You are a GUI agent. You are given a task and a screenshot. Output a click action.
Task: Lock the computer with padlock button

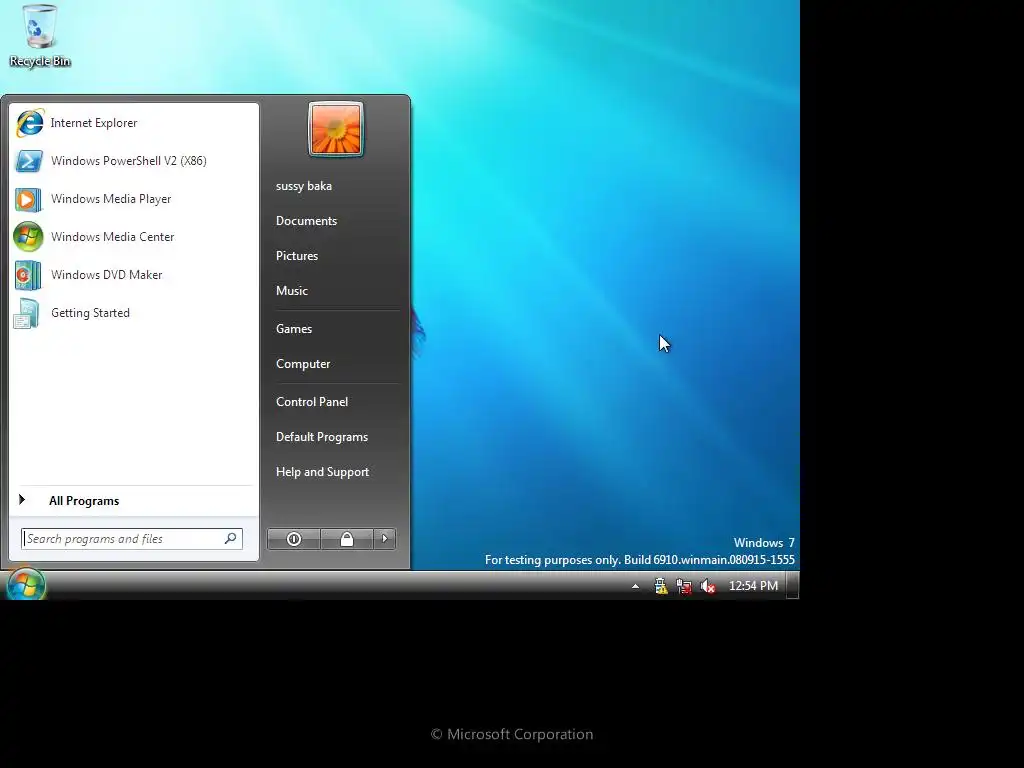[347, 539]
